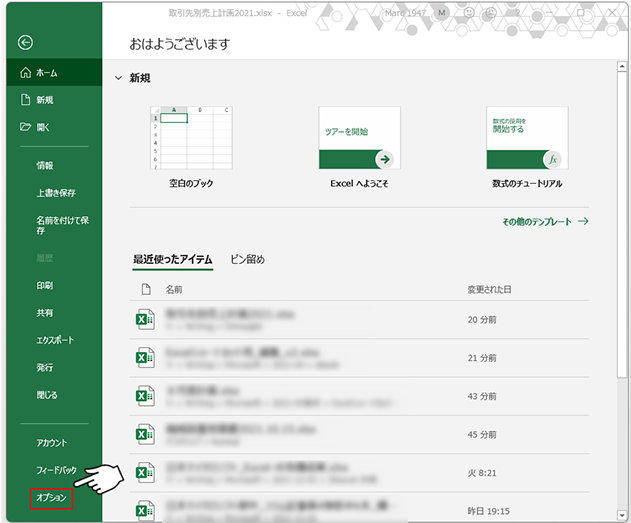
Task: Open the Excel へようこそ tour template
Action: tap(359, 138)
